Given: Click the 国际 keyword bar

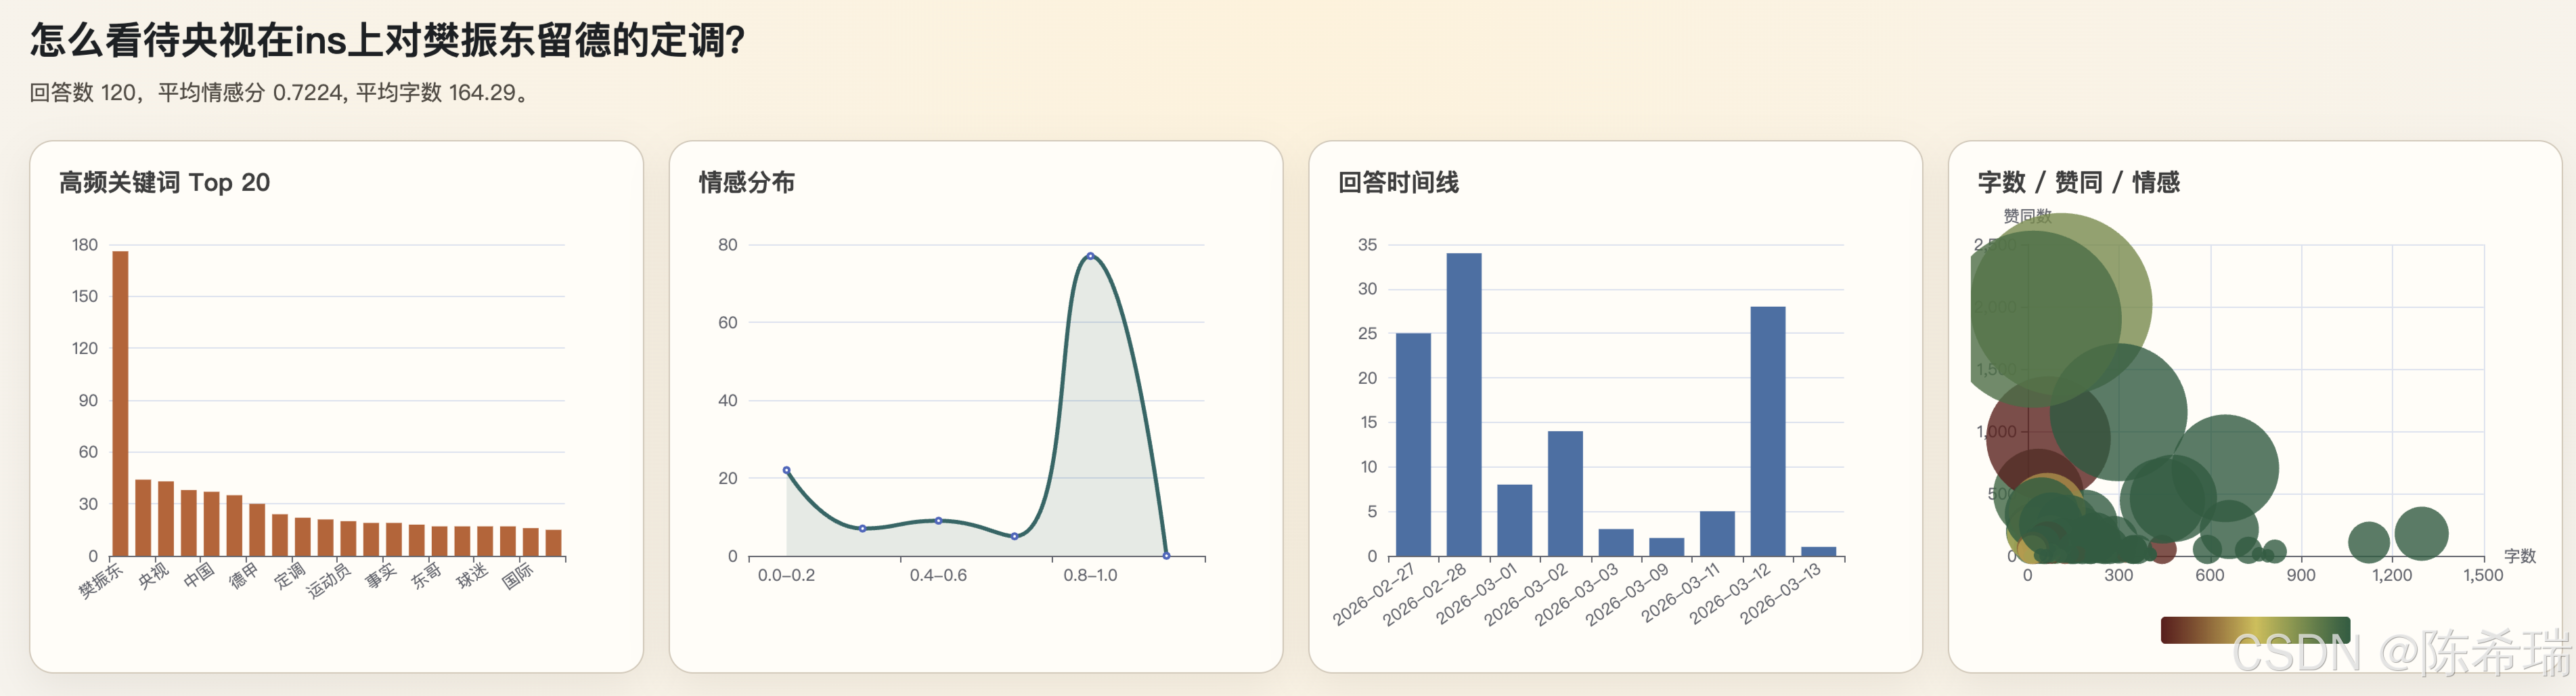Looking at the screenshot, I should click(x=530, y=542).
